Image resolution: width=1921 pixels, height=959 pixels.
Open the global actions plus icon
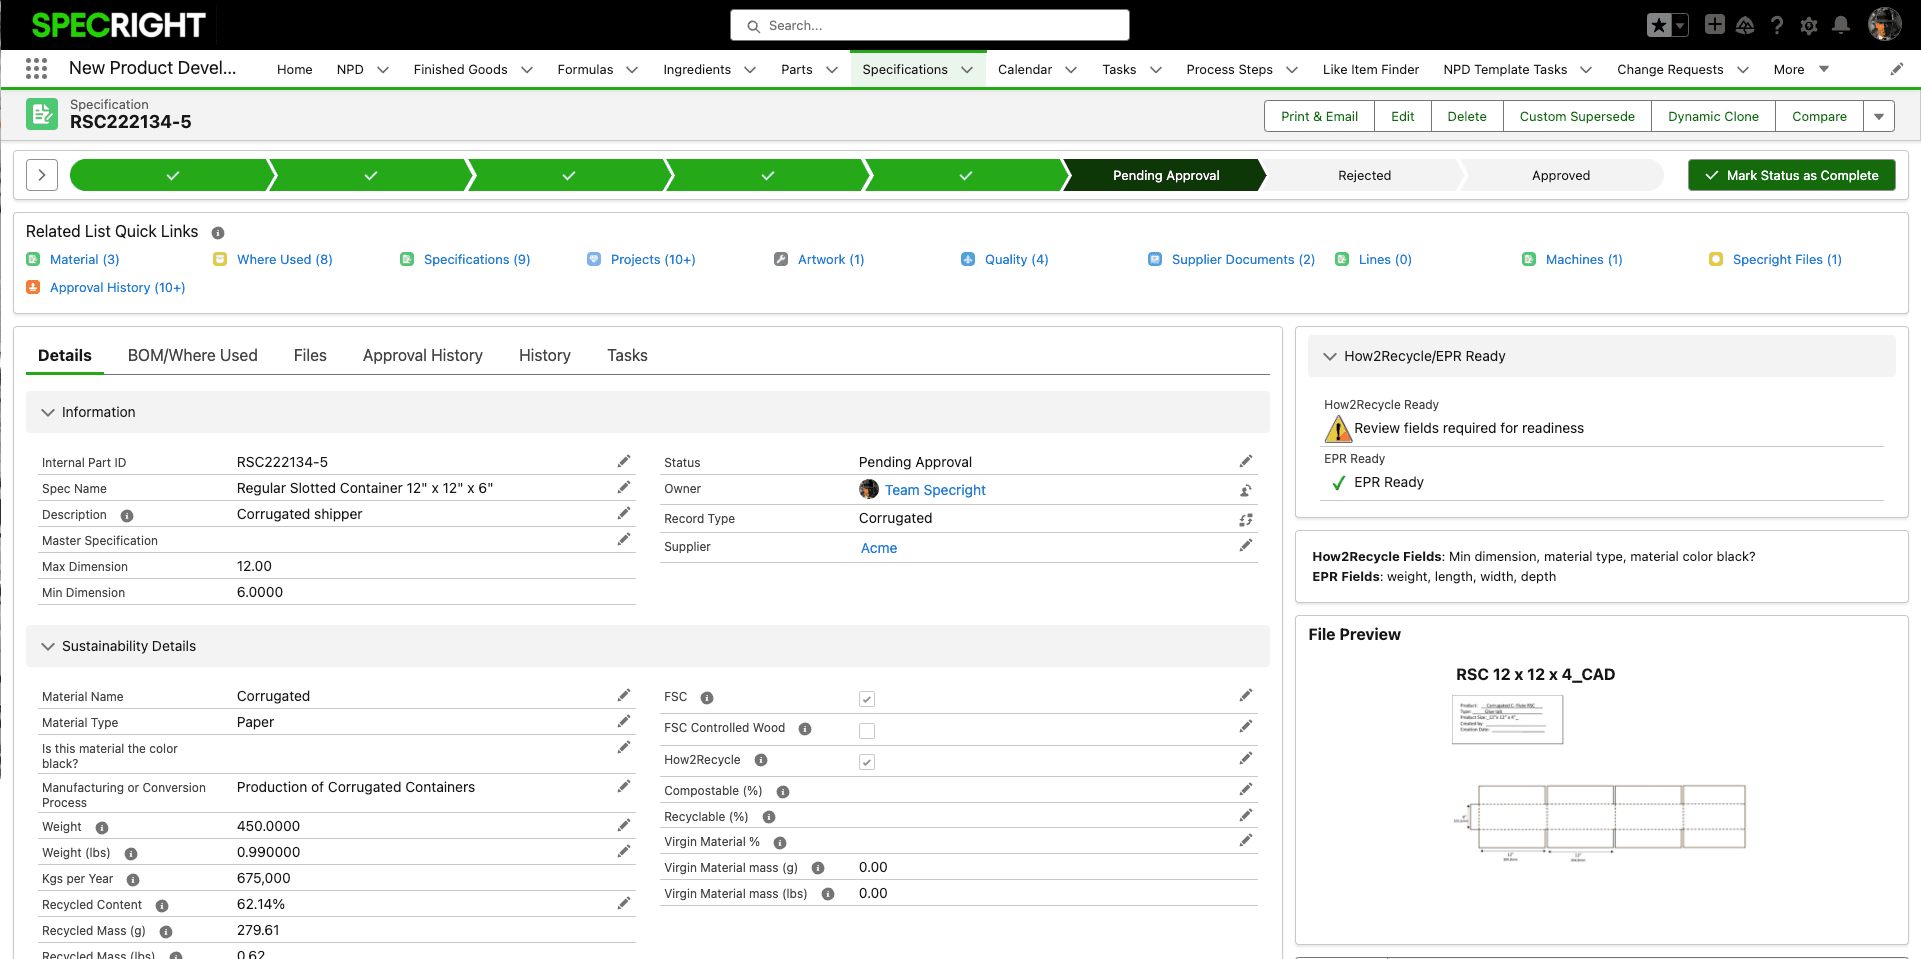tap(1714, 25)
